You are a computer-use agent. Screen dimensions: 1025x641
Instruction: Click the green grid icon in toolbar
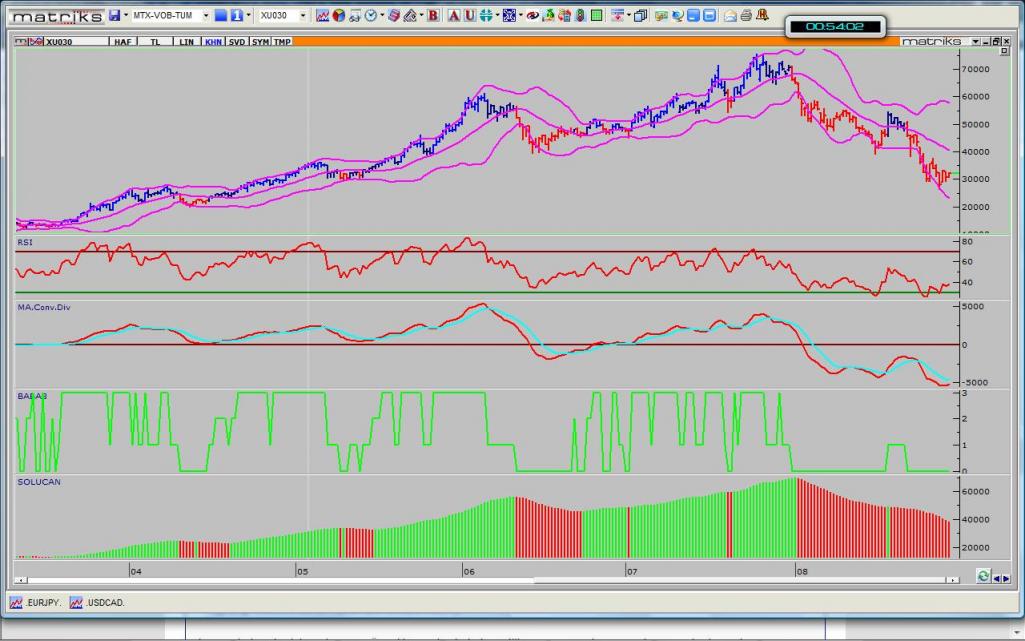pos(597,16)
